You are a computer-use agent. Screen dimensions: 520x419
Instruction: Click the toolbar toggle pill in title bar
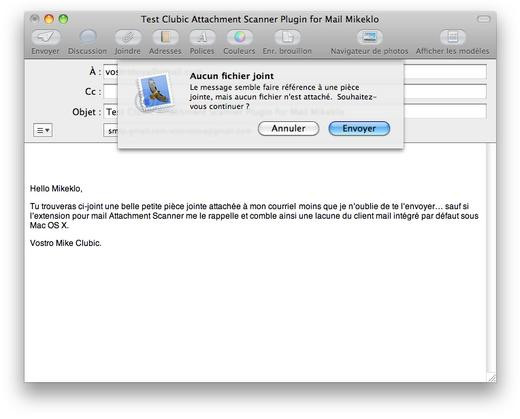point(483,19)
